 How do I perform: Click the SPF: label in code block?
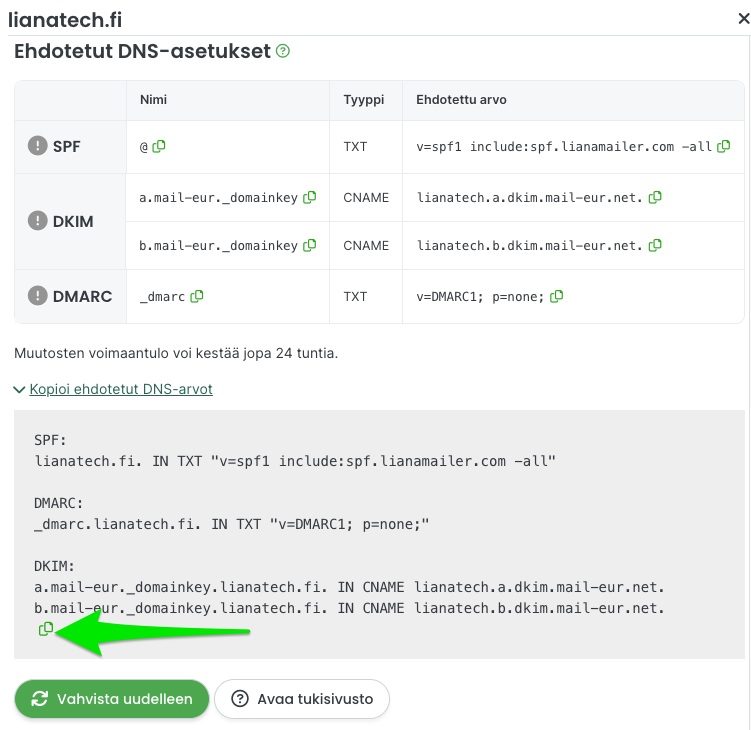pos(50,440)
